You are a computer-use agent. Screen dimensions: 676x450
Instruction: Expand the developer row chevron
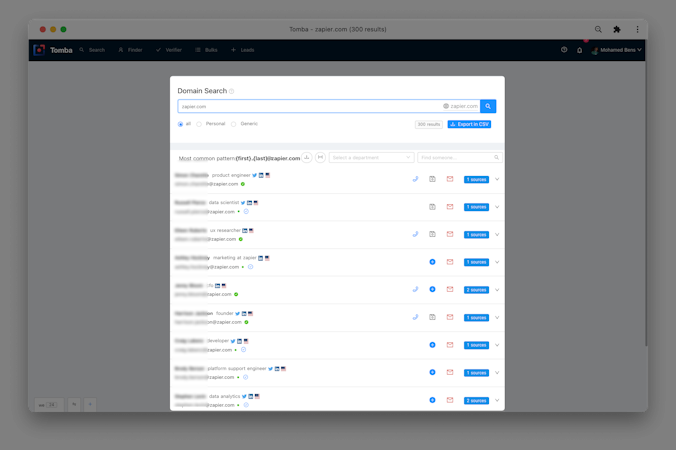click(x=497, y=345)
